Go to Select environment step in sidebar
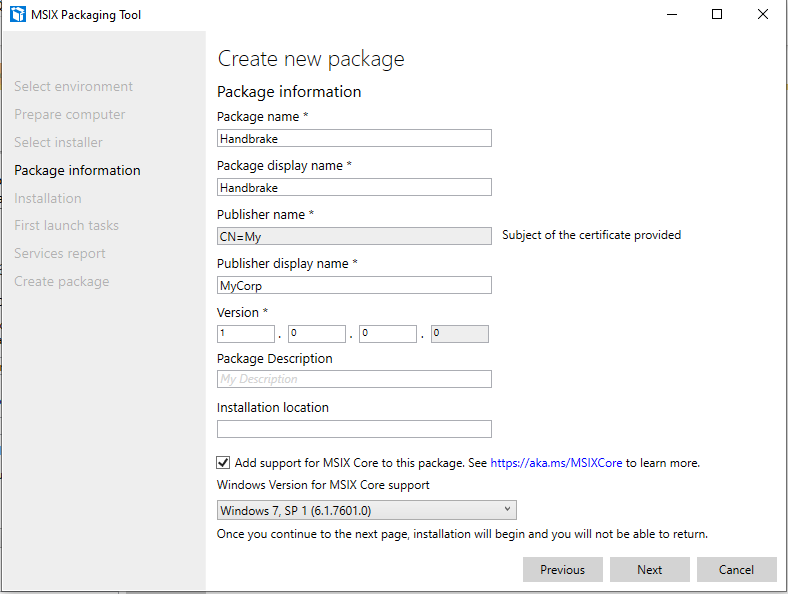 click(x=73, y=87)
